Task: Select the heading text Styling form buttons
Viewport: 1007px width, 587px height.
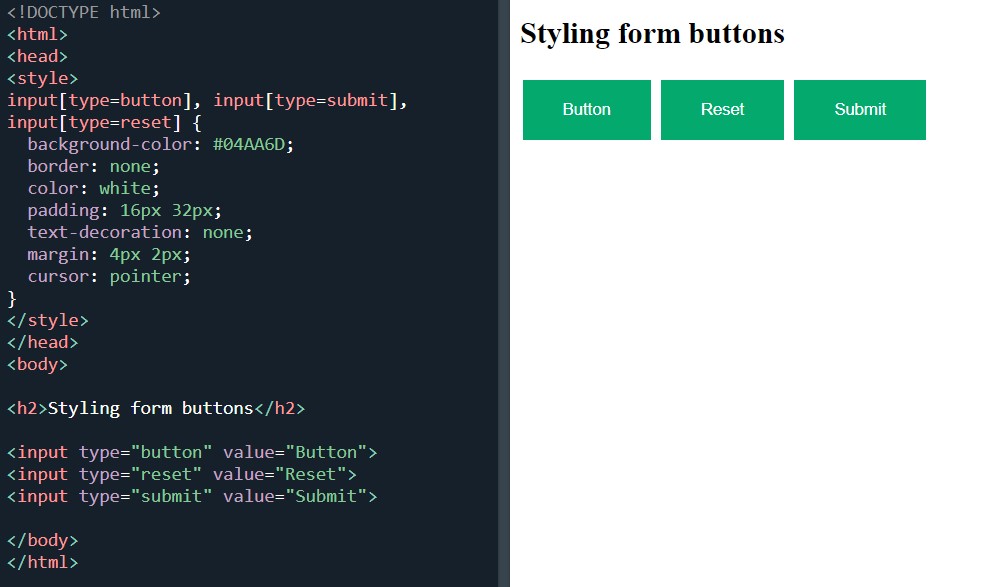Action: (x=651, y=33)
